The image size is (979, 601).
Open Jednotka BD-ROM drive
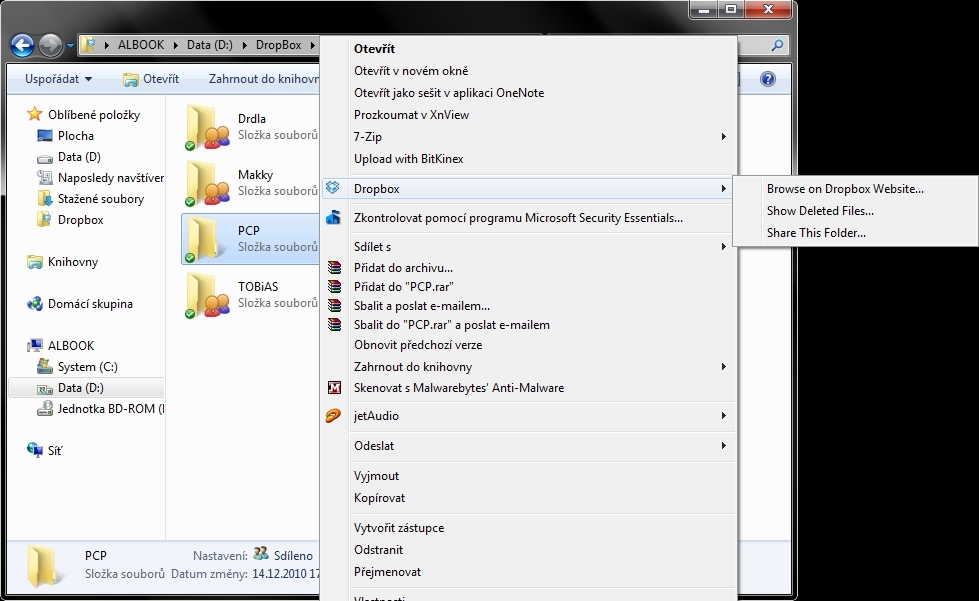(101, 409)
